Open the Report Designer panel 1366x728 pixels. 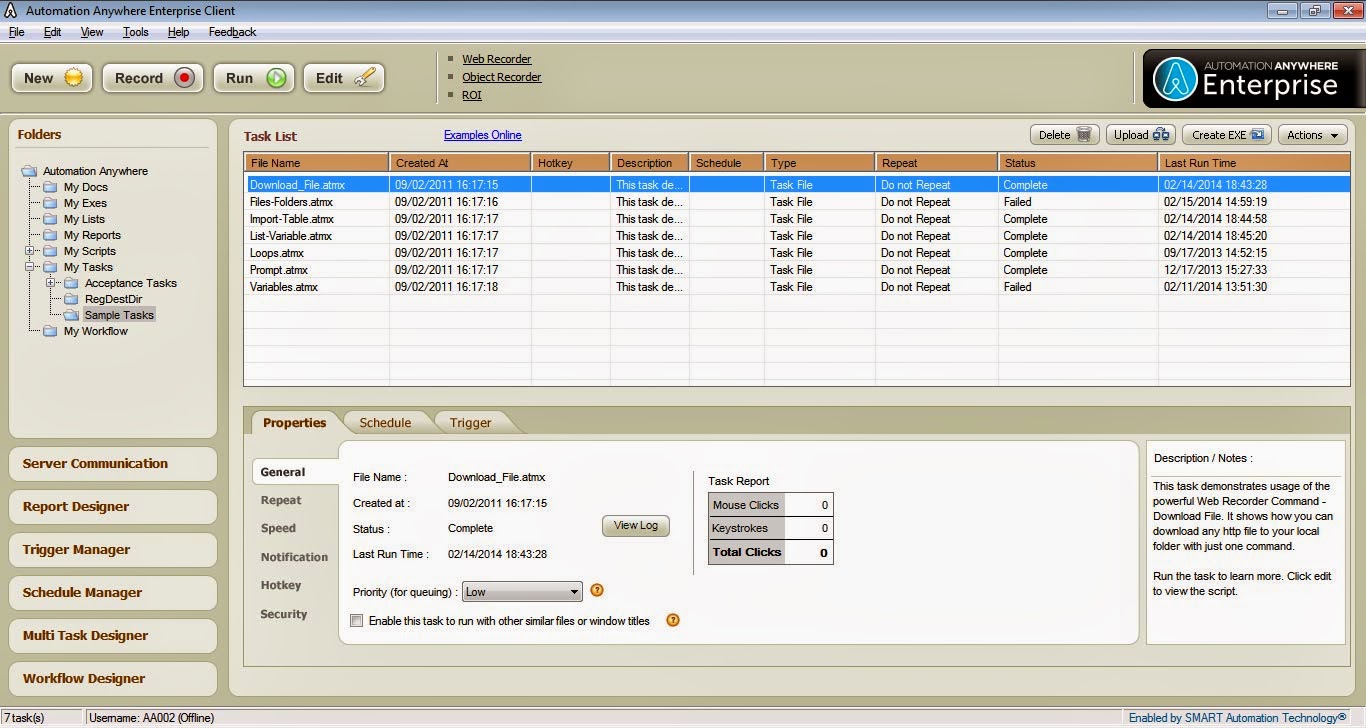click(113, 507)
